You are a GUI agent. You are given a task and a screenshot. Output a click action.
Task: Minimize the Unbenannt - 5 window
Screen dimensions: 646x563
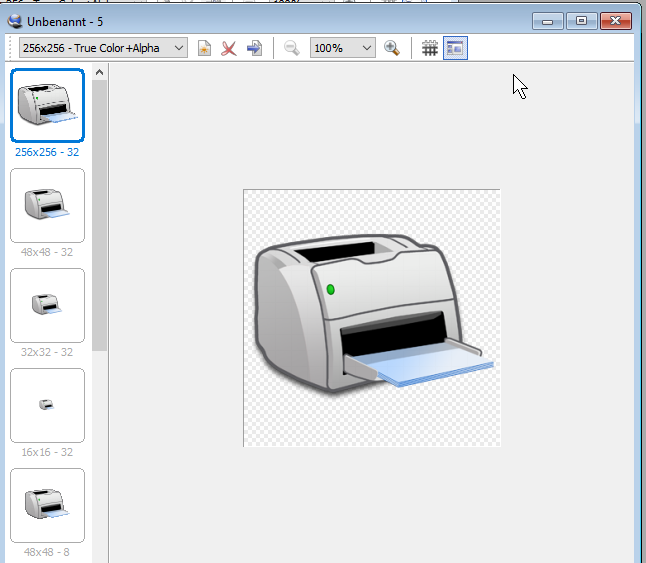click(x=547, y=19)
